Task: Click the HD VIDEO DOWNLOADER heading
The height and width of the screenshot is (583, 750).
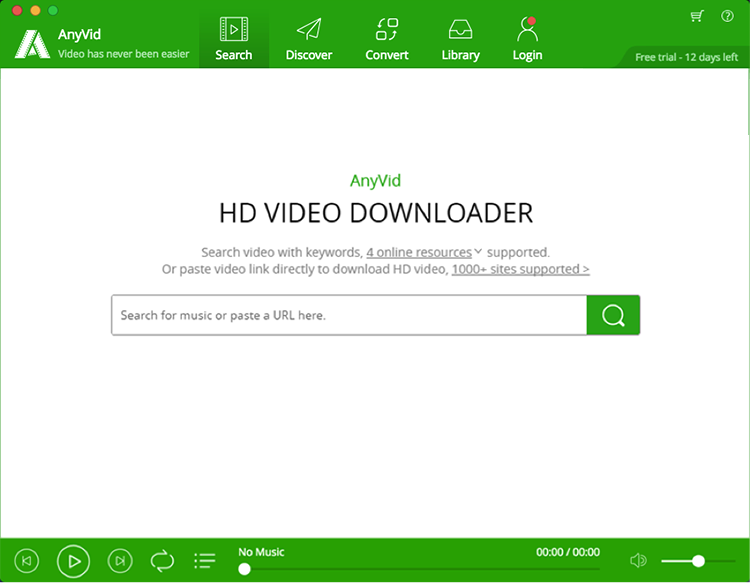Action: (376, 213)
